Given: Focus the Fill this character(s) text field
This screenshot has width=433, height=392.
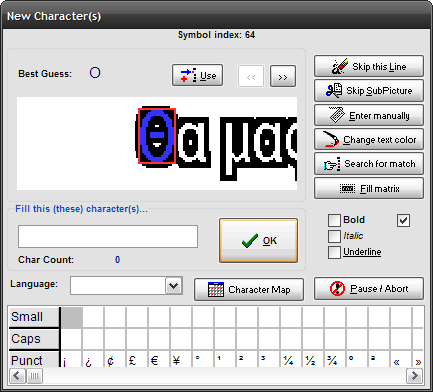Looking at the screenshot, I should pyautogui.click(x=108, y=236).
